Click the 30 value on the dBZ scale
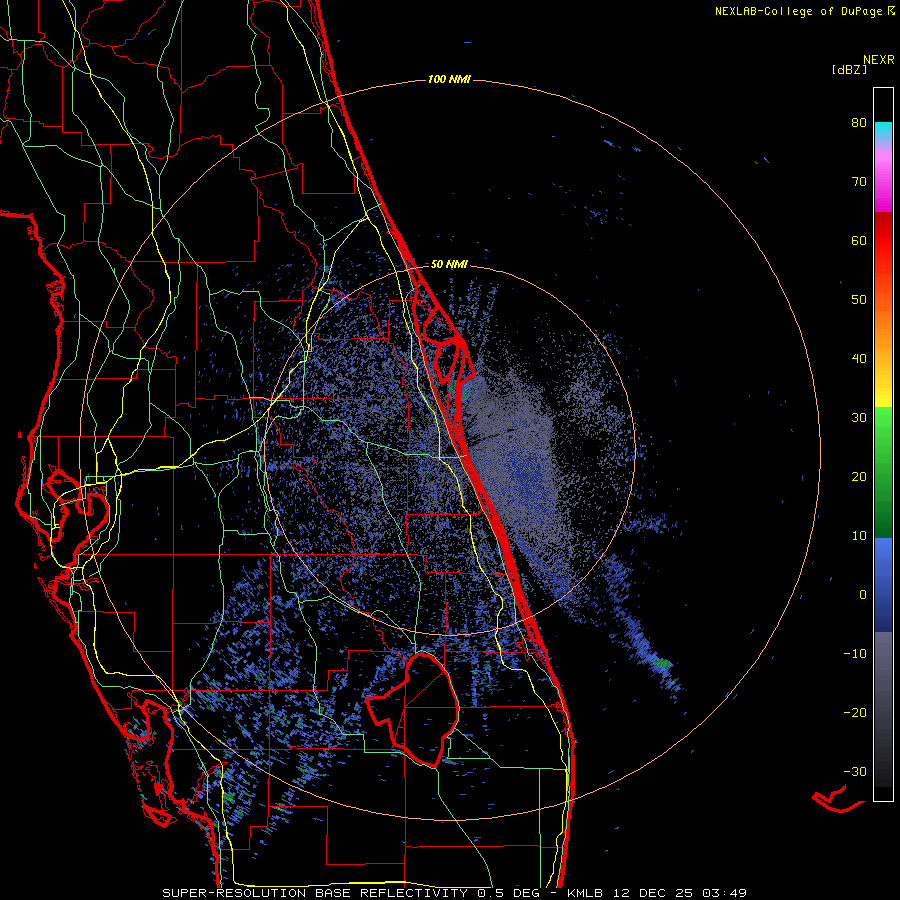 [x=859, y=417]
